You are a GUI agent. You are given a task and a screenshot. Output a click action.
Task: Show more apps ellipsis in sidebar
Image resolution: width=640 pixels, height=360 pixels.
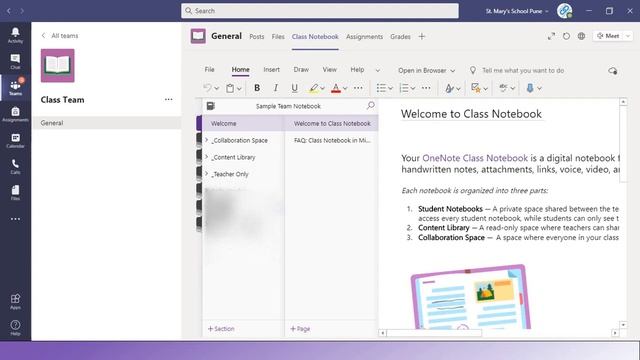click(x=15, y=219)
